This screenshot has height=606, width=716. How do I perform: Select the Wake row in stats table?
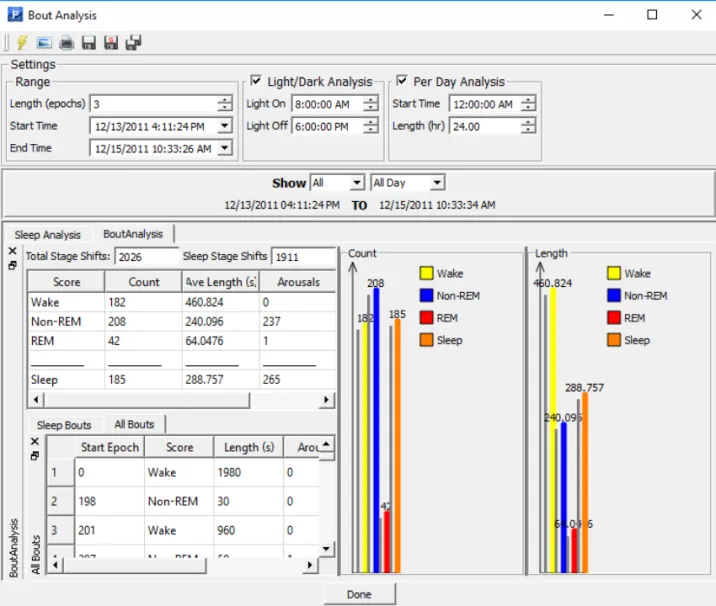tap(182, 302)
